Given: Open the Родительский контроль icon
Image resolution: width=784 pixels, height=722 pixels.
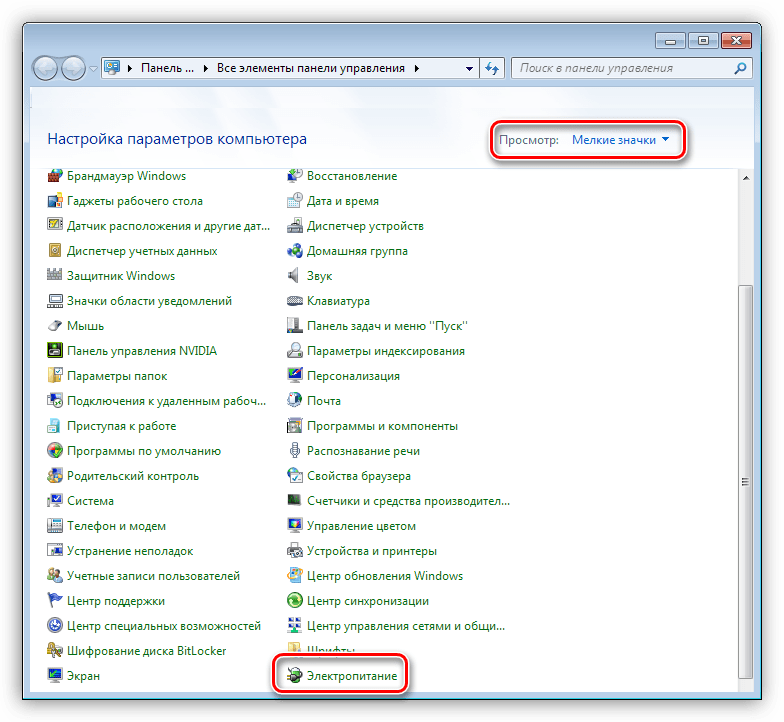Looking at the screenshot, I should tap(54, 476).
